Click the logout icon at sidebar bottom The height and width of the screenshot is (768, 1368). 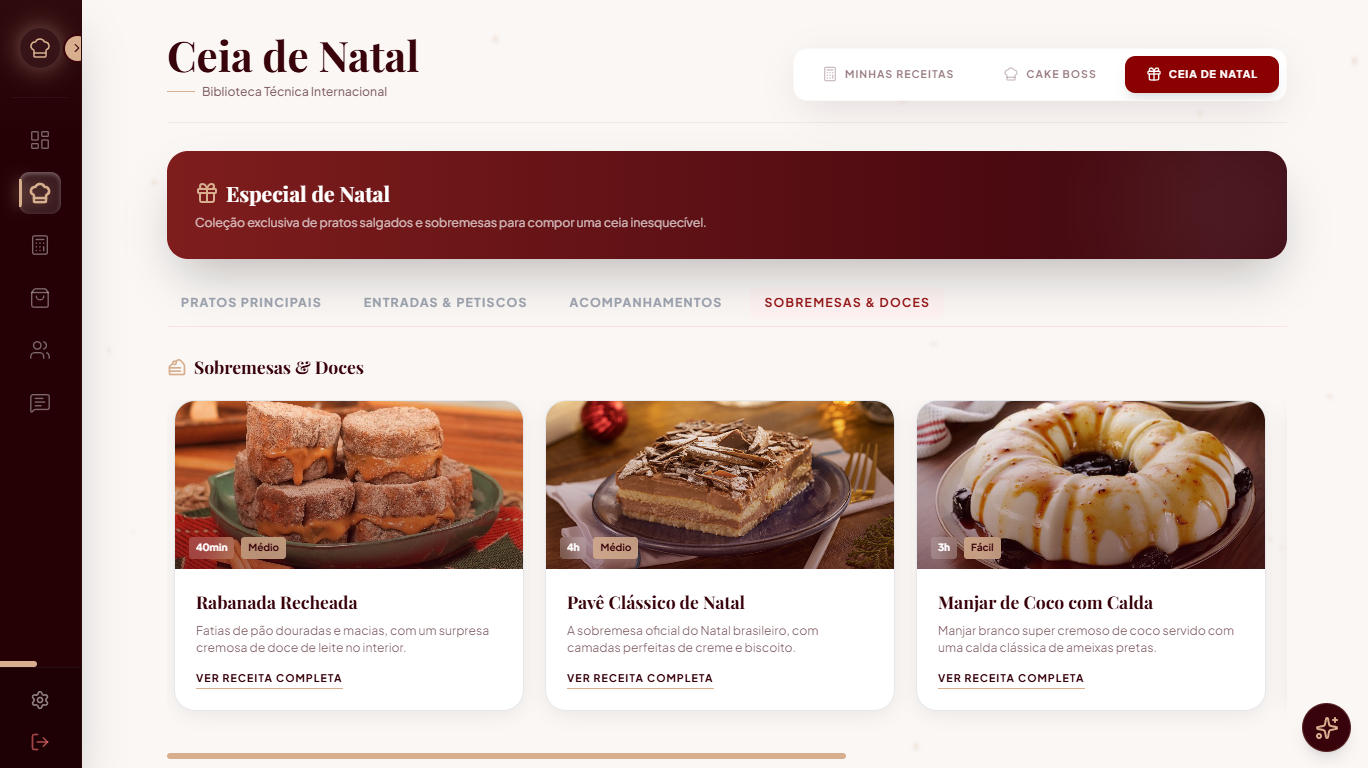pos(40,742)
